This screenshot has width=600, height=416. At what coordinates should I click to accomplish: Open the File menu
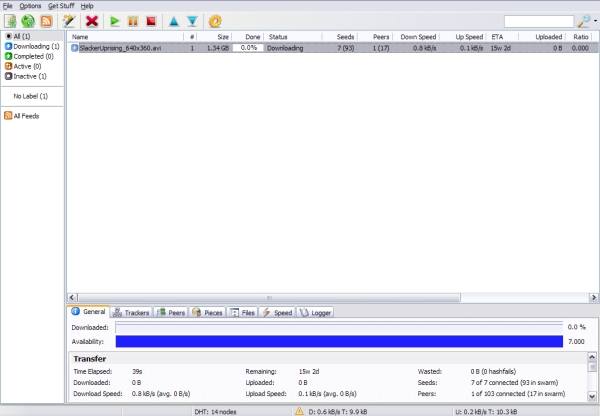tap(8, 6)
